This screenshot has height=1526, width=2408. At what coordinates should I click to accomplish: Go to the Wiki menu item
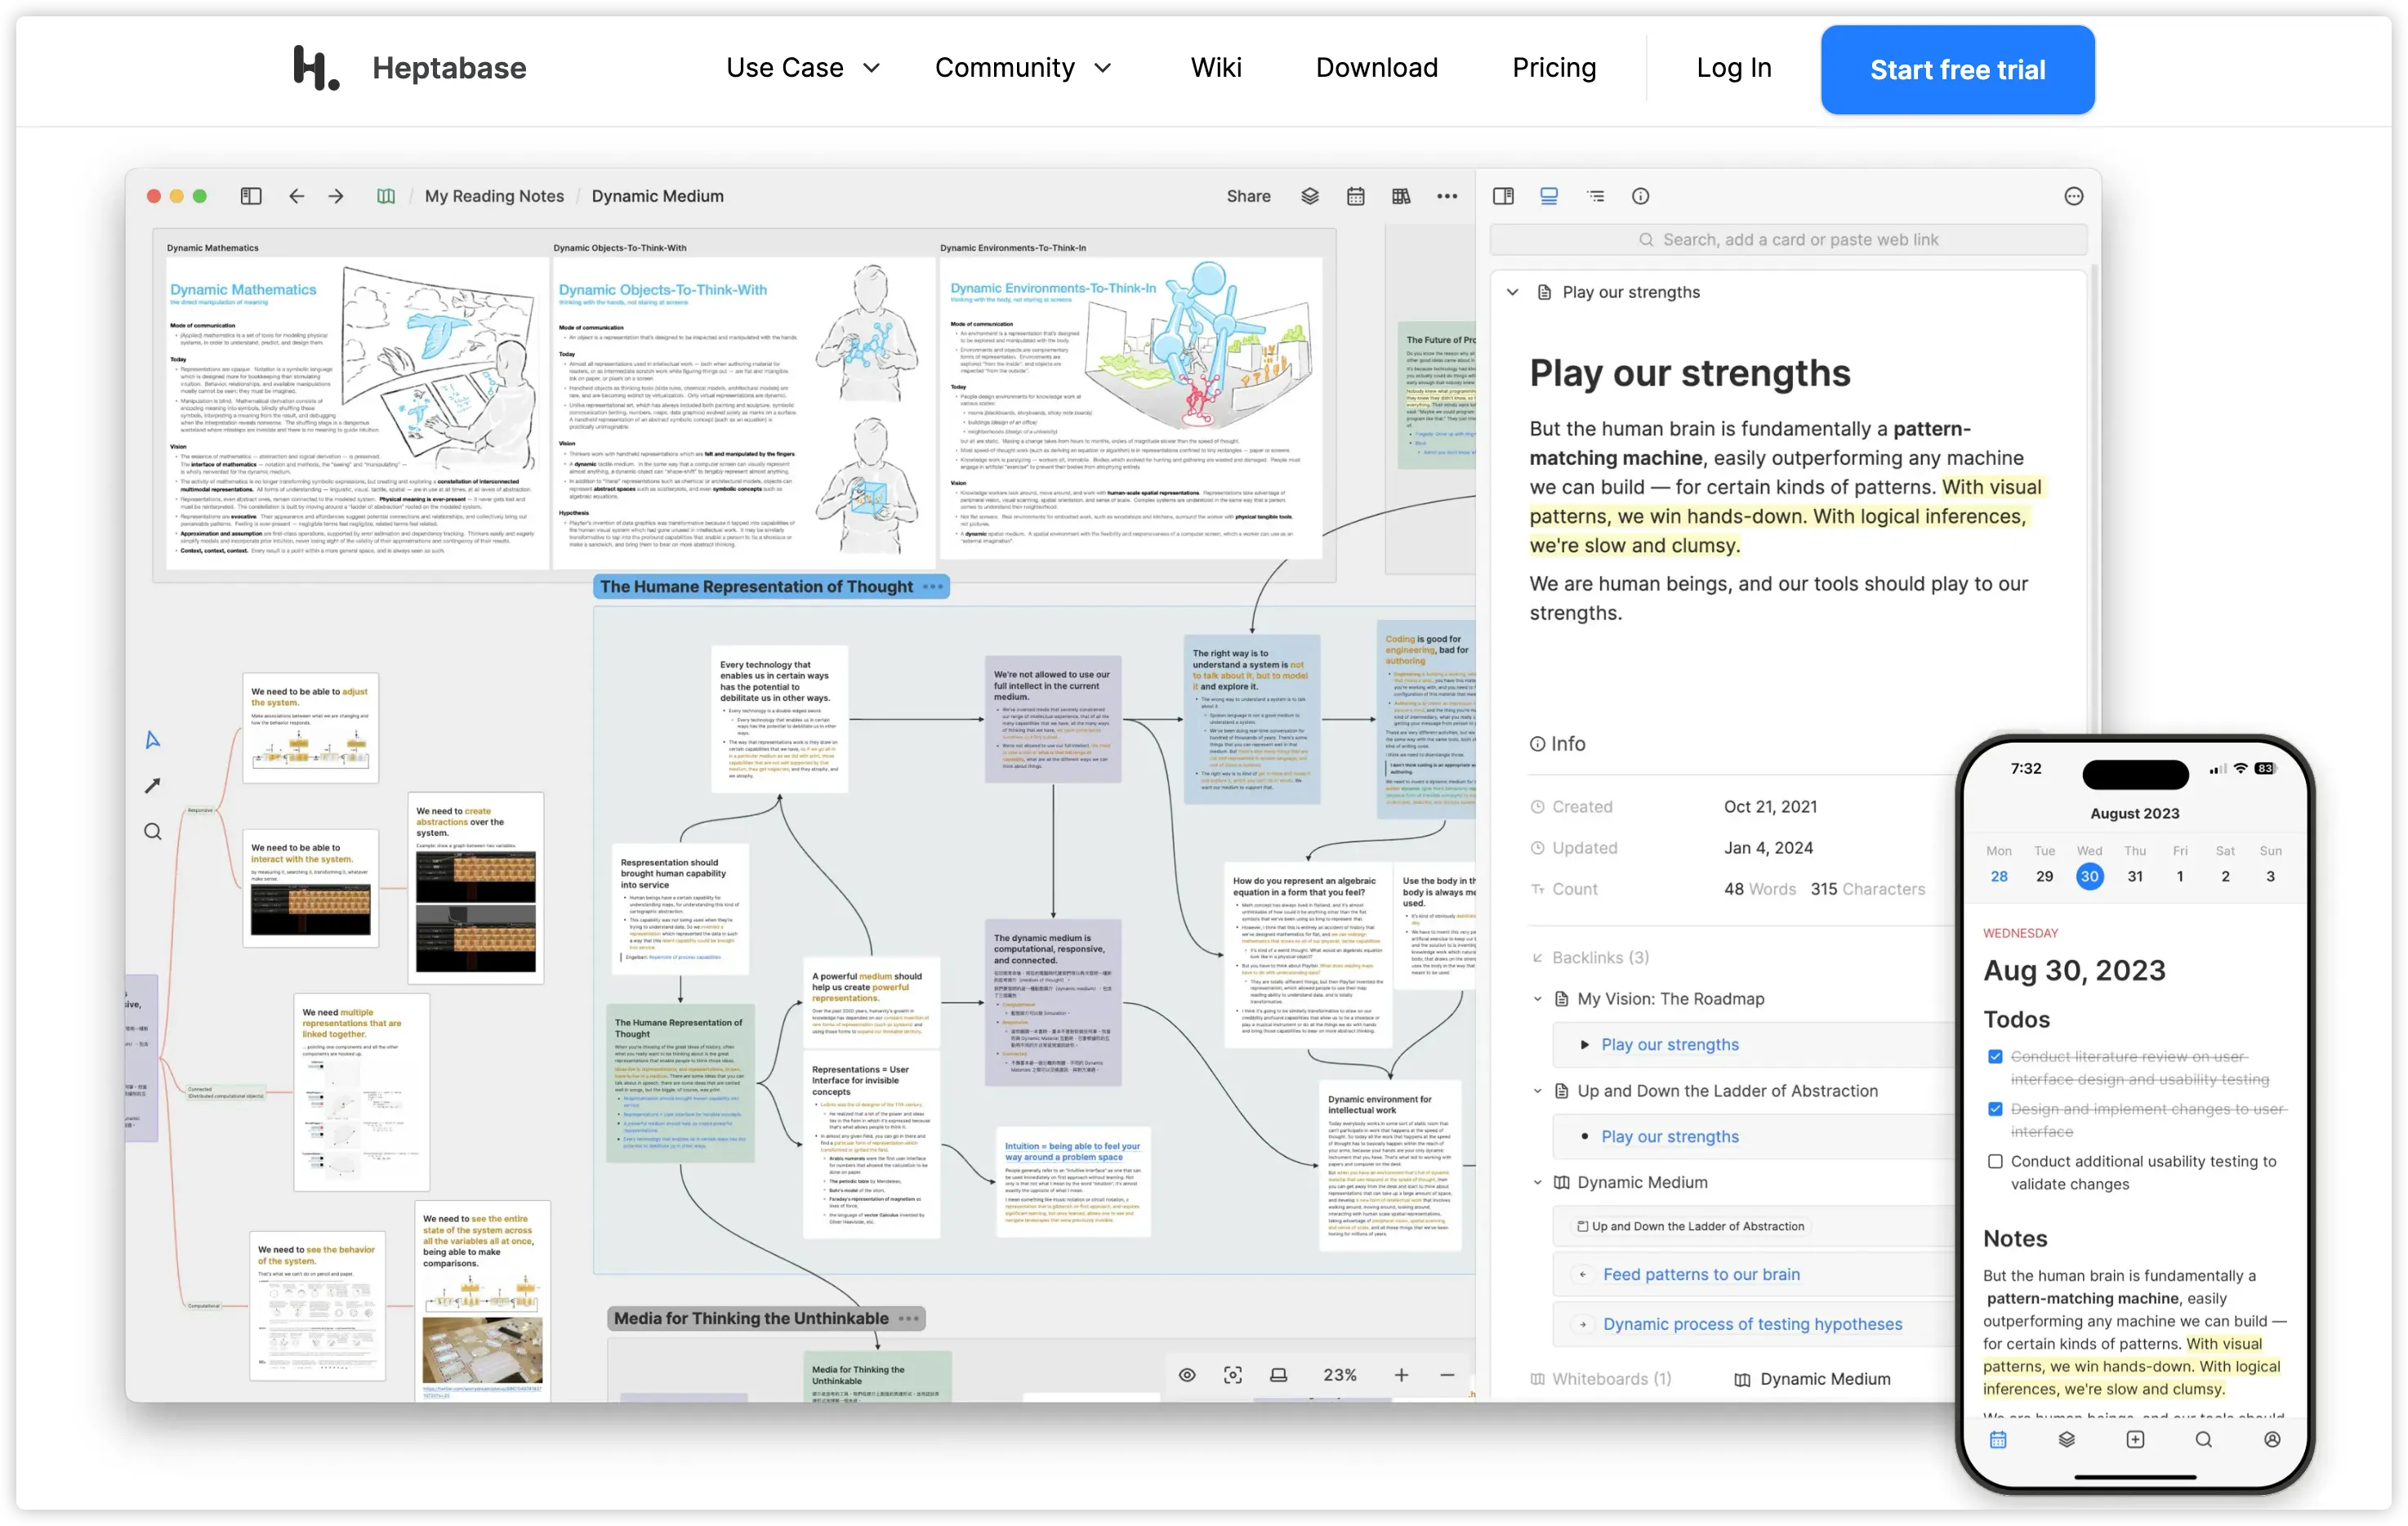1215,68
